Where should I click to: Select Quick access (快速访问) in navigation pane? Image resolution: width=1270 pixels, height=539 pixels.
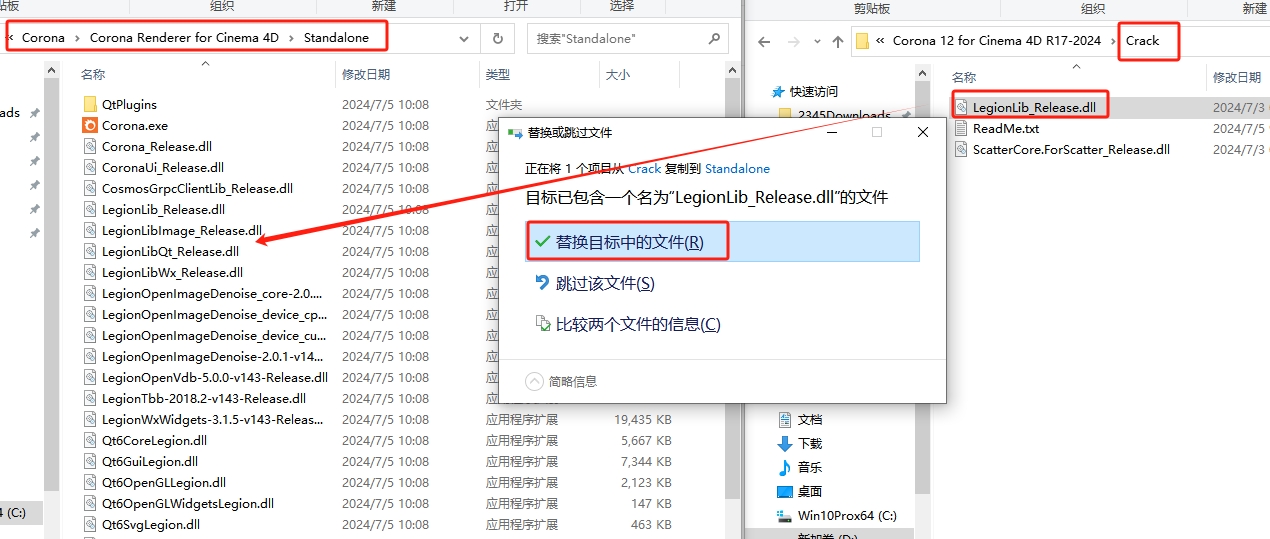813,91
